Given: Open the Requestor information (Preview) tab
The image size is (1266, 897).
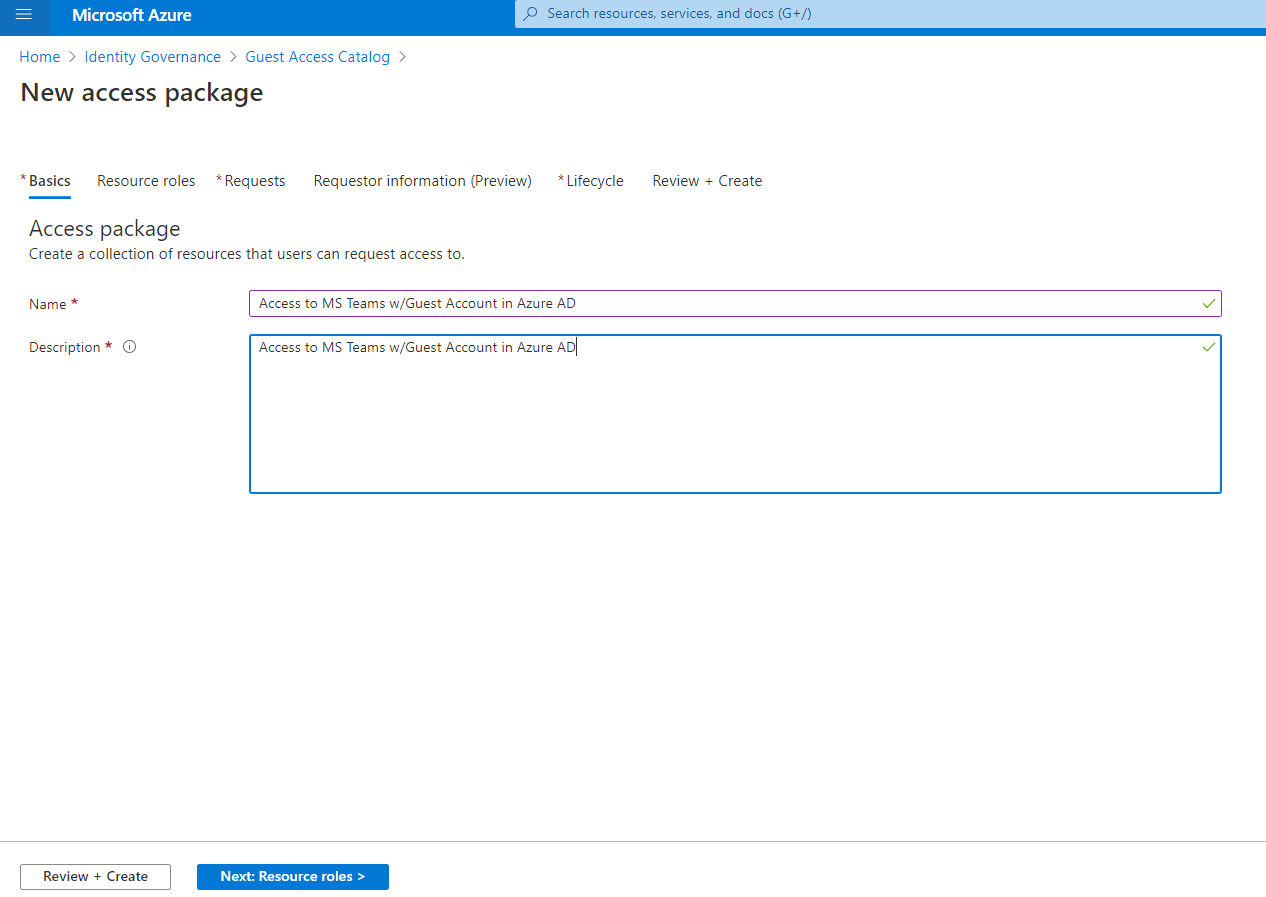Looking at the screenshot, I should click(423, 181).
